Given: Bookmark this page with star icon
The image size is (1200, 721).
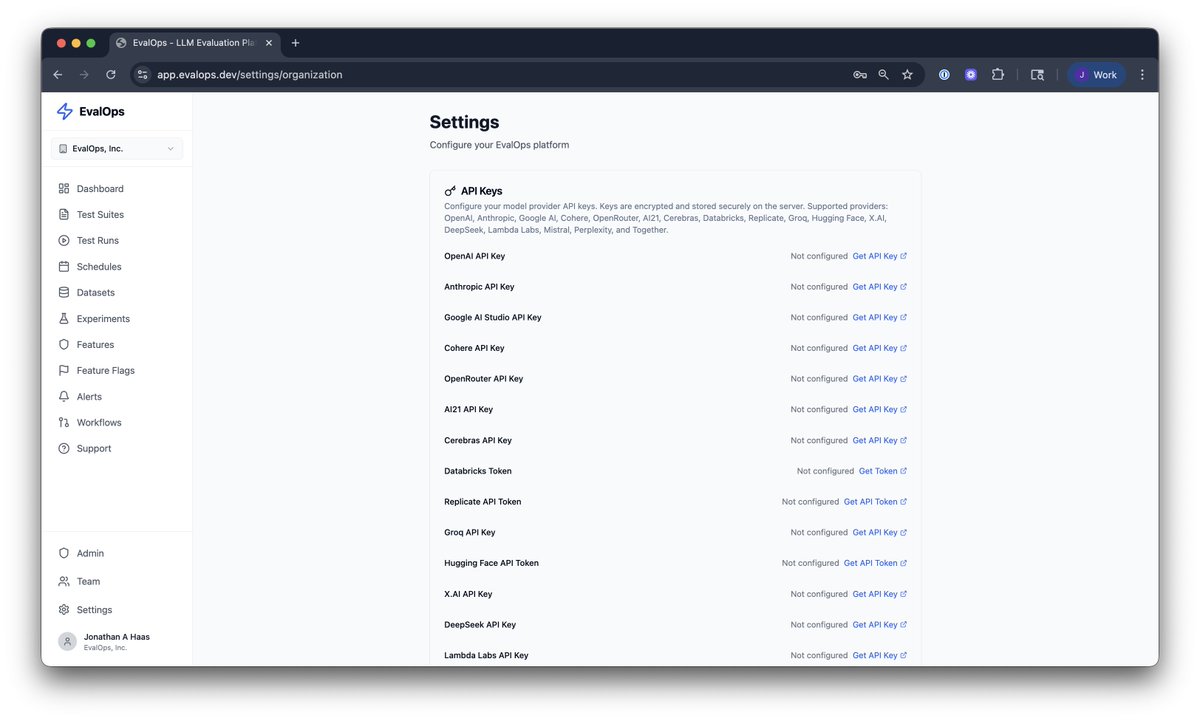Looking at the screenshot, I should 908,75.
